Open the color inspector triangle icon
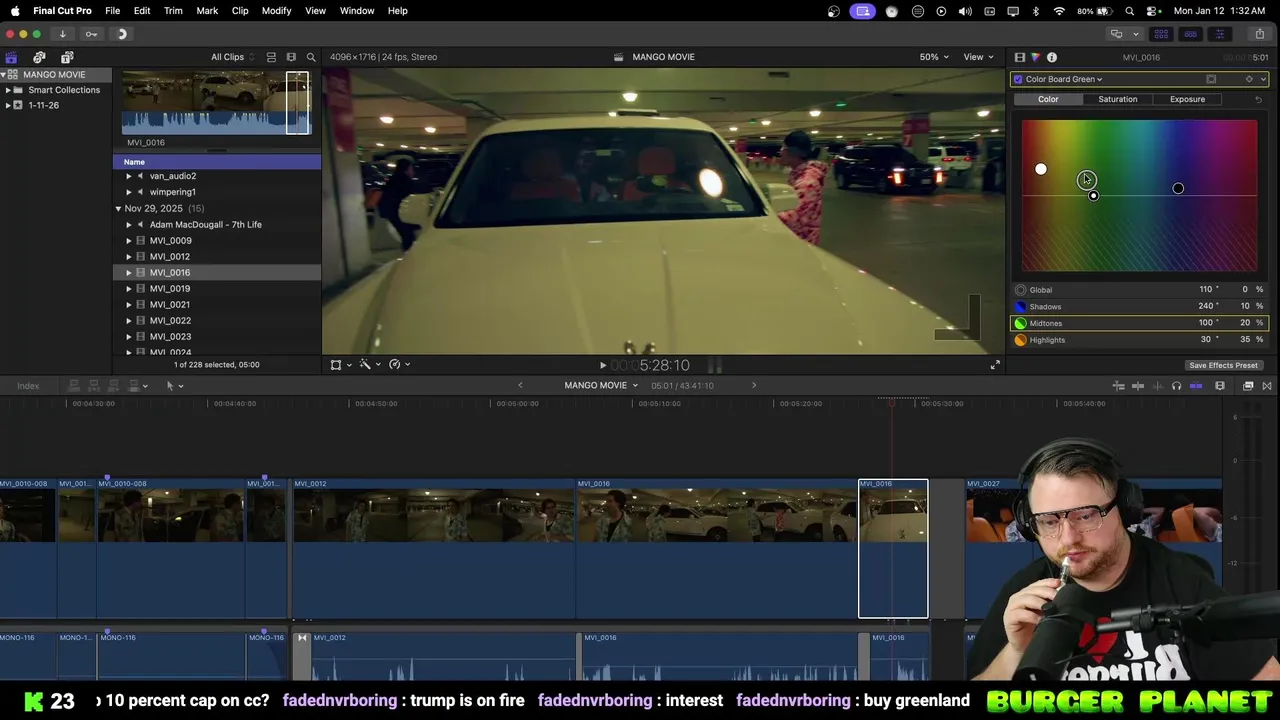 1035,57
